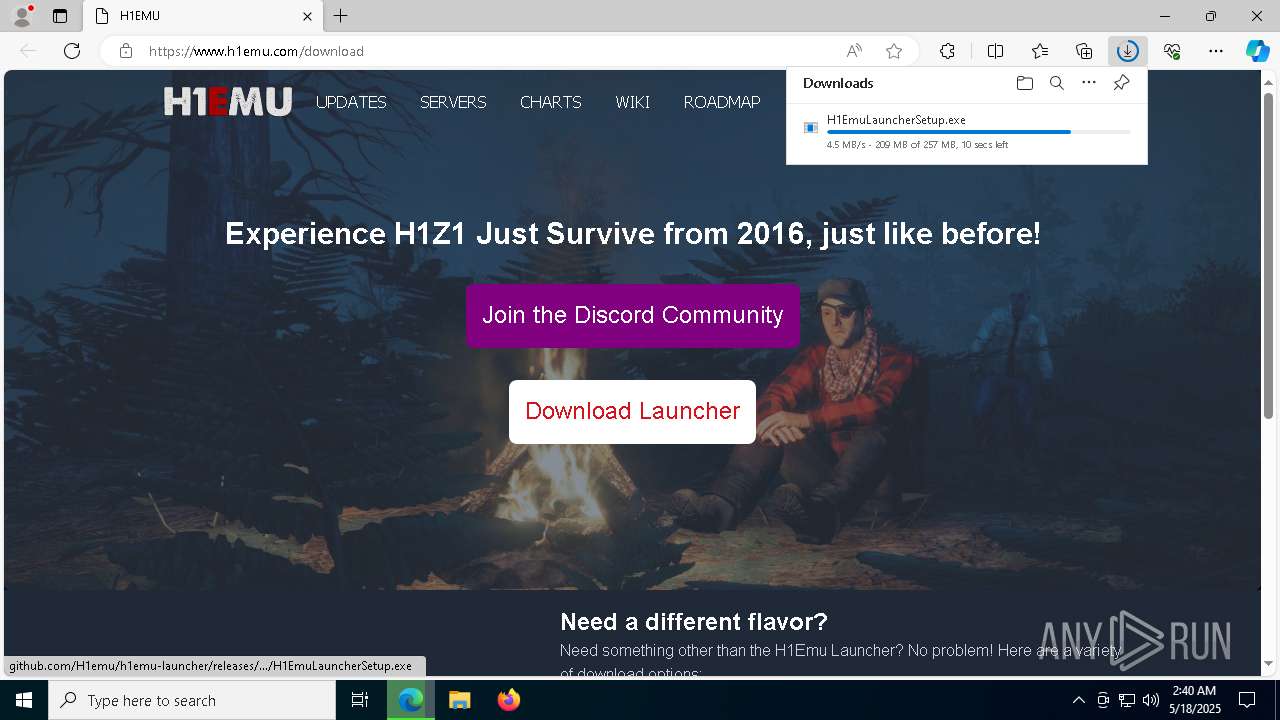Click the taskbar search box
The image size is (1280, 720).
coord(192,700)
